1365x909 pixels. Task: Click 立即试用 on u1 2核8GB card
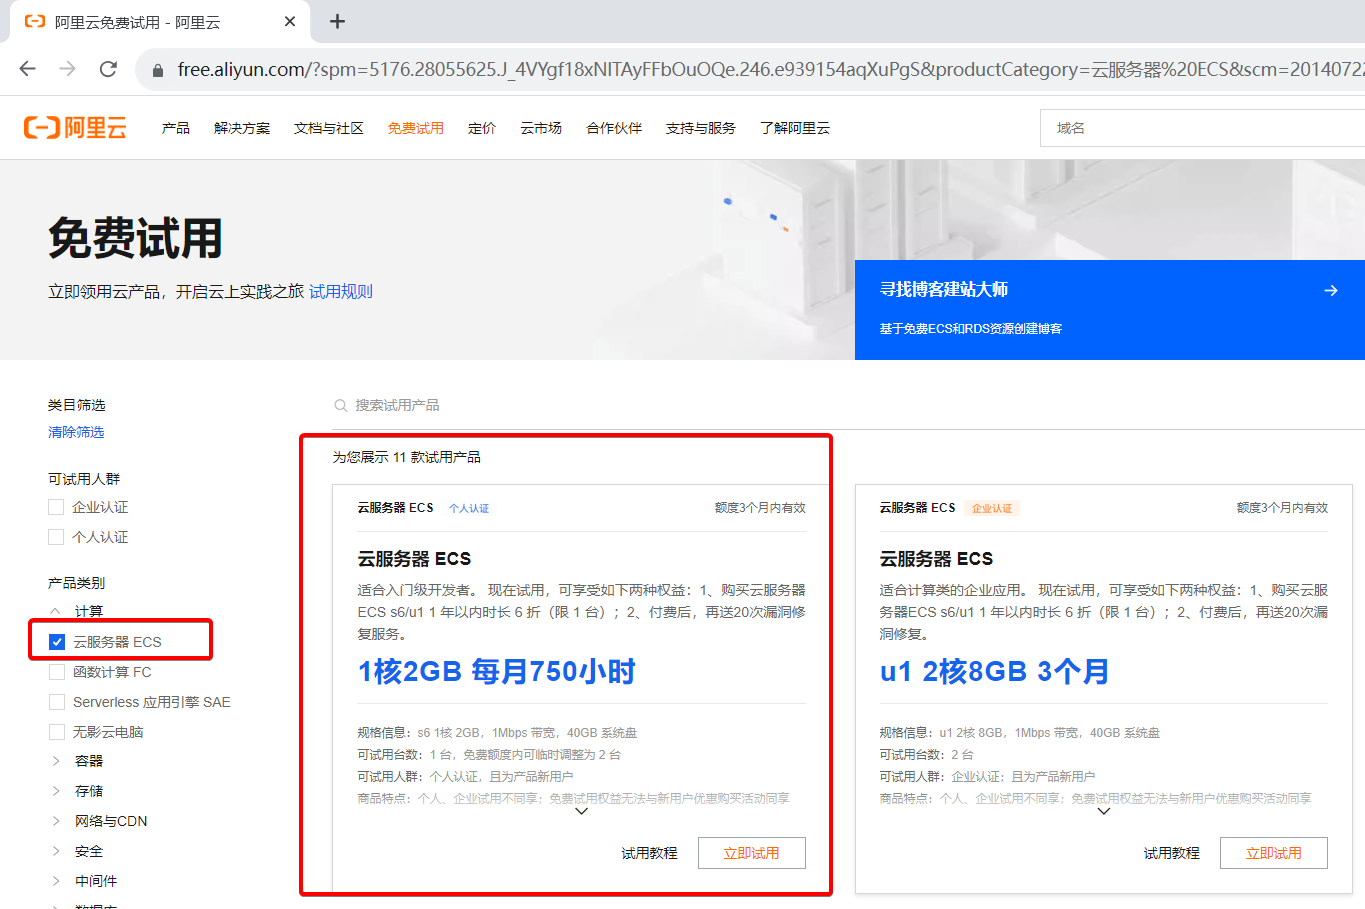[1274, 853]
